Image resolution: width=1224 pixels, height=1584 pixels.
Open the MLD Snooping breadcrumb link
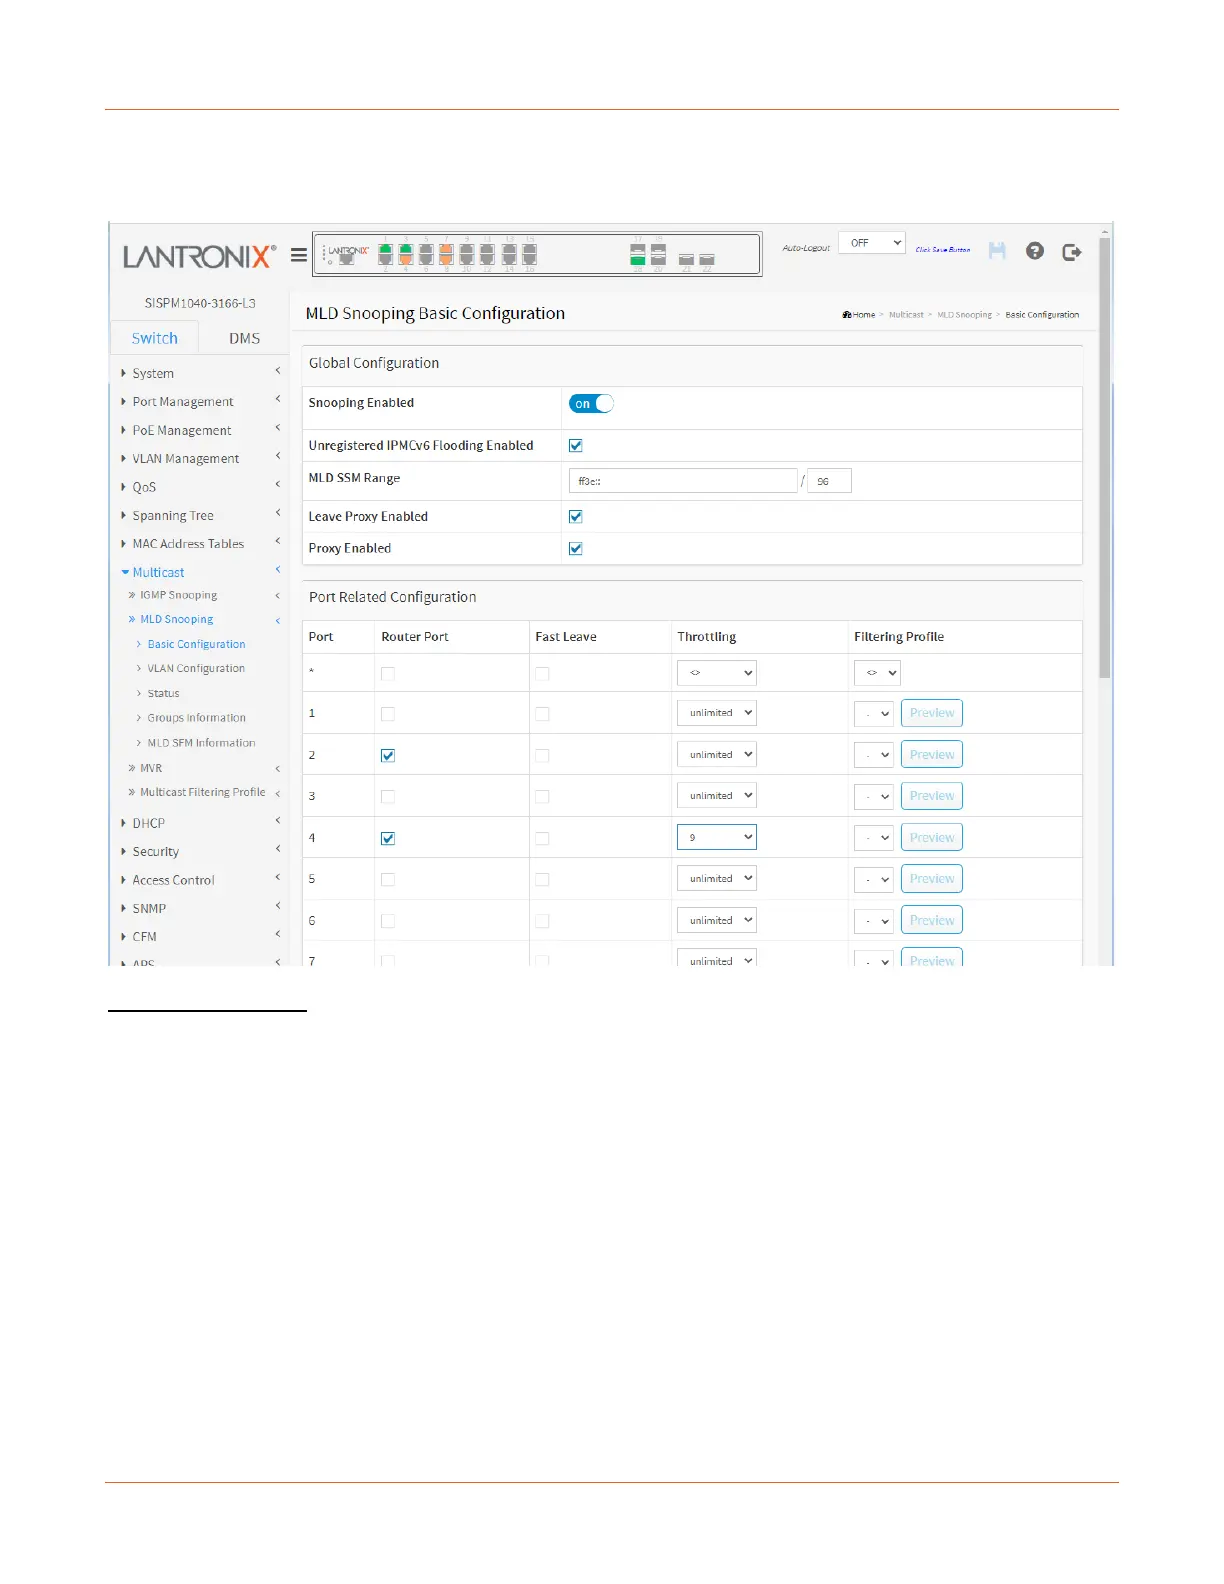tap(964, 315)
